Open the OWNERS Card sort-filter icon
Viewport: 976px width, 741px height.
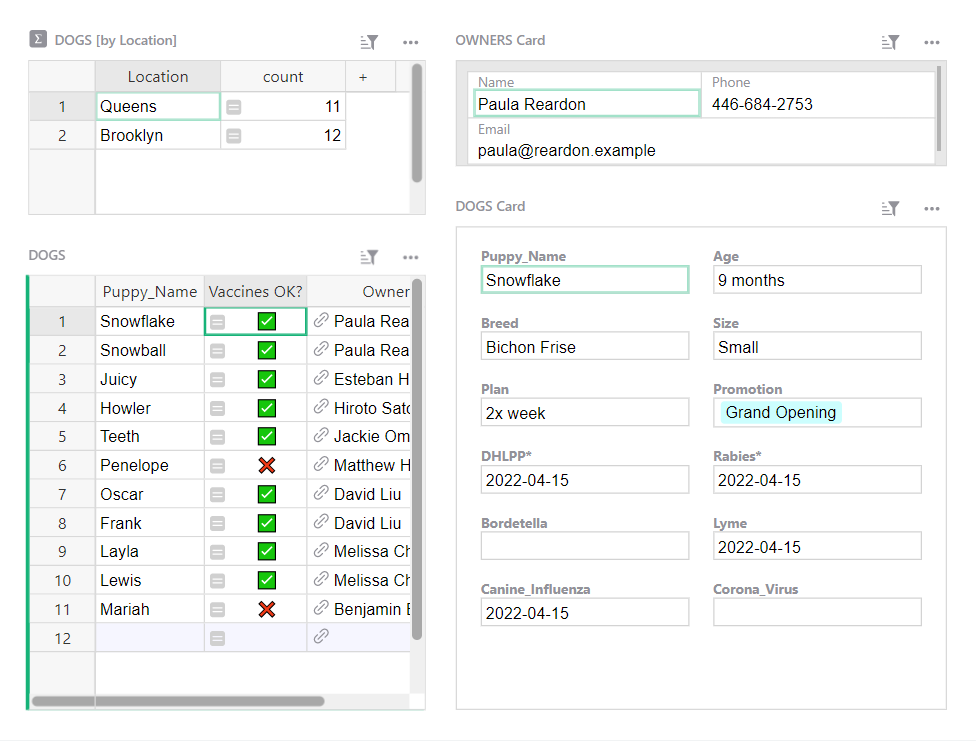tap(890, 42)
